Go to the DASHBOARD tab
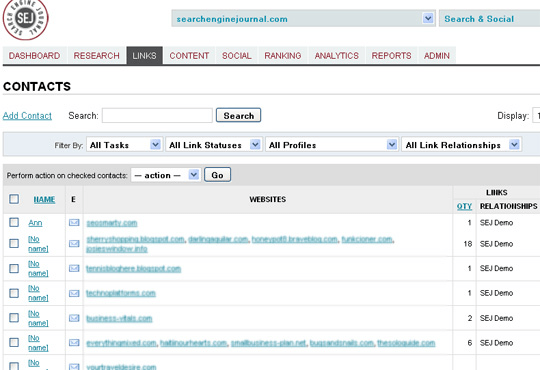This screenshot has height=370, width=540. tap(34, 55)
